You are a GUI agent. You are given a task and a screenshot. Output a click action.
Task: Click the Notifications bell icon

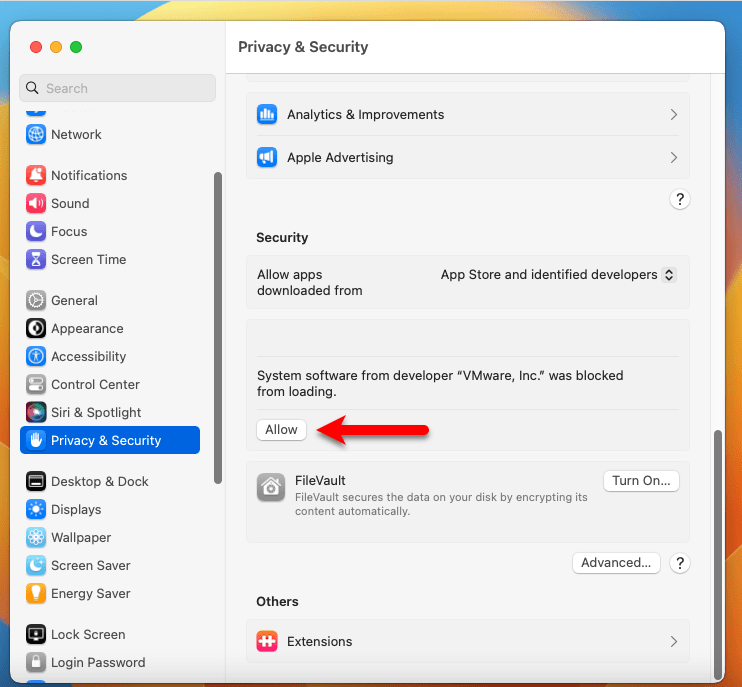[x=36, y=176]
